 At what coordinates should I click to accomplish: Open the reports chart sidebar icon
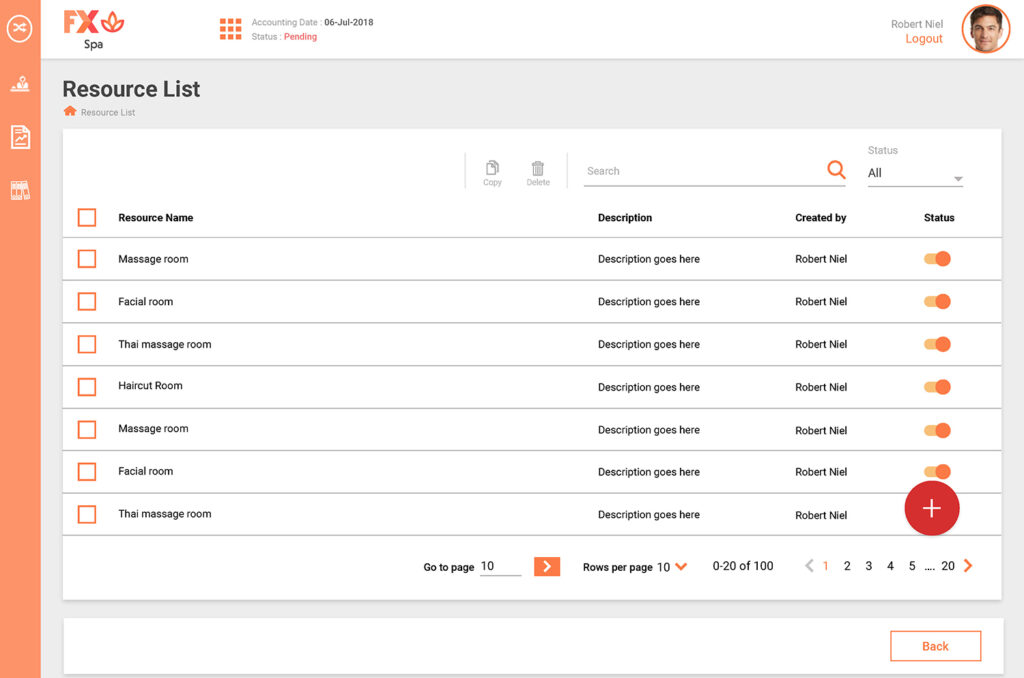(x=20, y=137)
